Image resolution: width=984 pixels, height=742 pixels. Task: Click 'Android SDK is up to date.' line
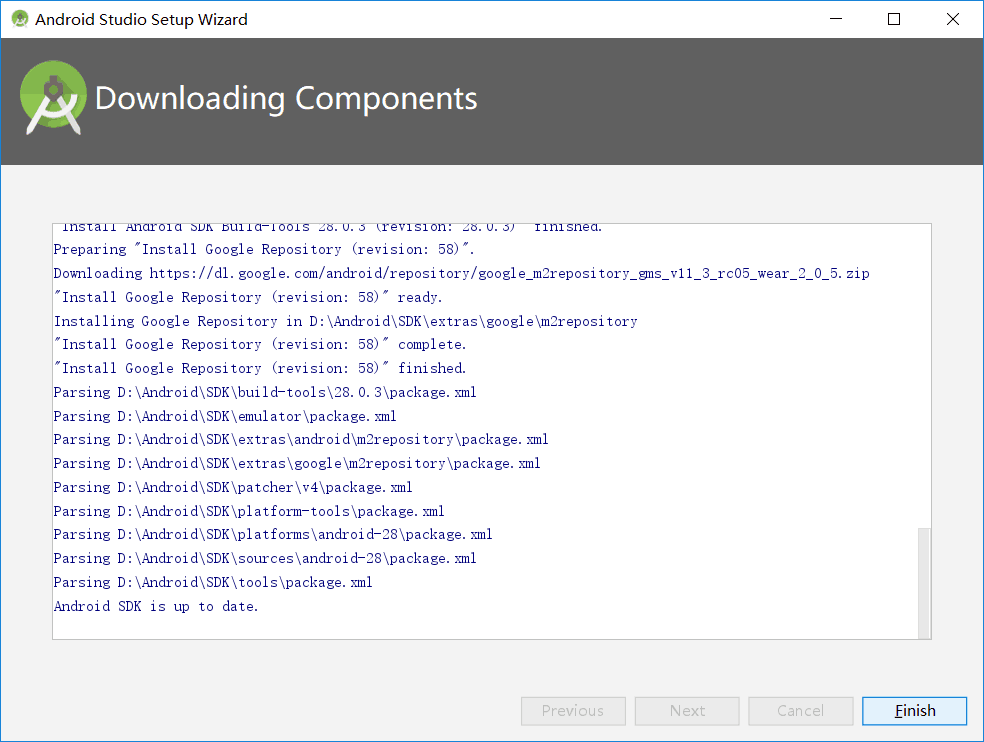pyautogui.click(x=156, y=606)
